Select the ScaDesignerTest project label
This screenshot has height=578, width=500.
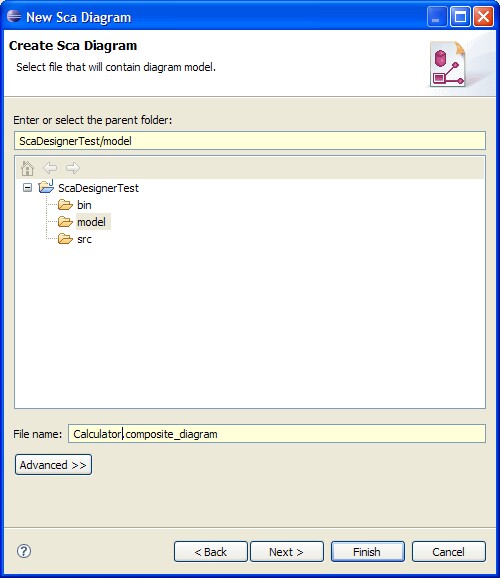click(x=98, y=188)
